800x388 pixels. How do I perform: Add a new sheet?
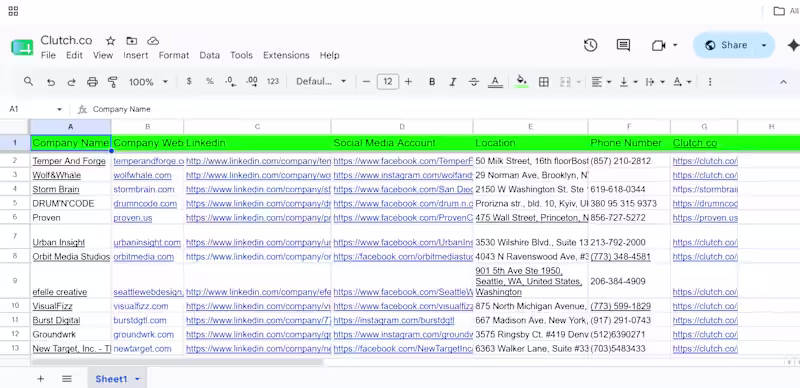click(40, 379)
